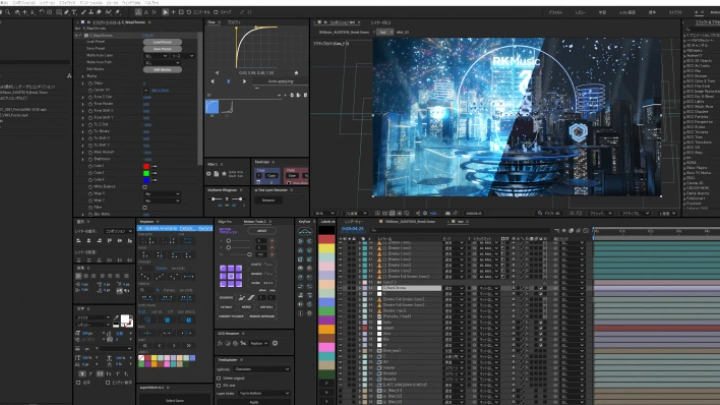The height and width of the screenshot is (405, 720).
Task: Click the eye icon in the small tools panel
Action: point(209,174)
